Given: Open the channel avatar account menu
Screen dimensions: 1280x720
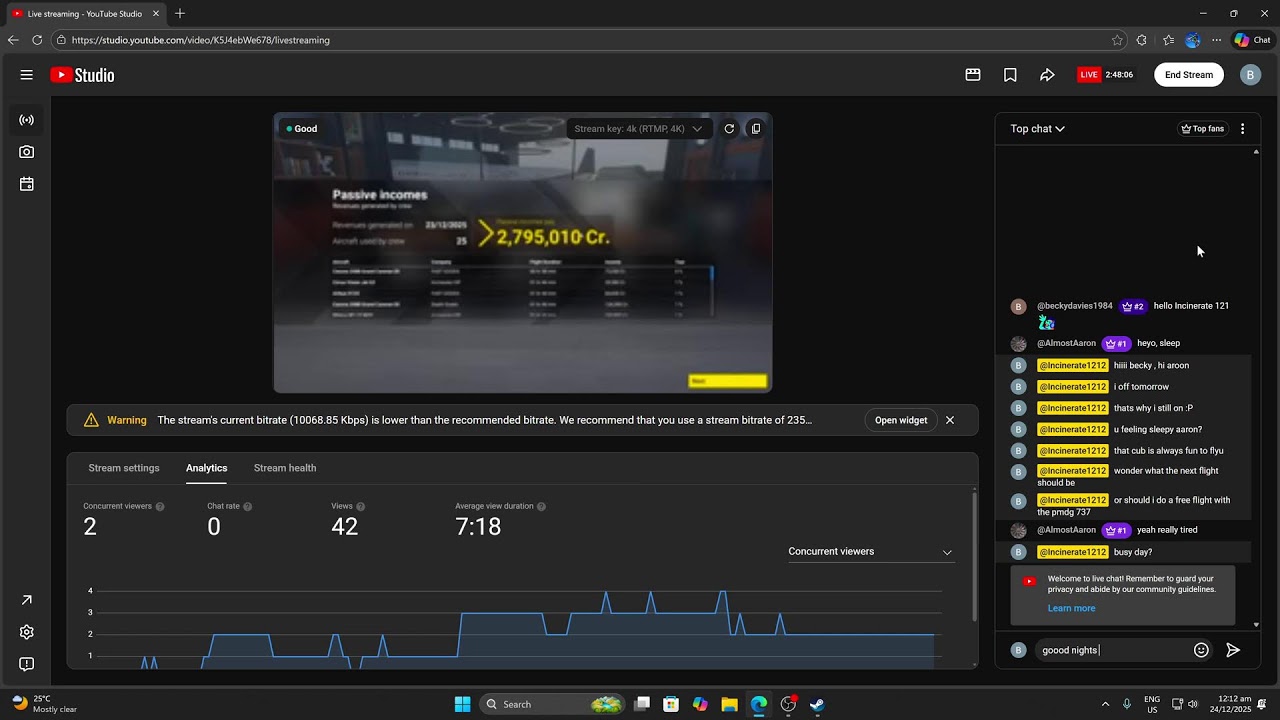Looking at the screenshot, I should (1250, 75).
